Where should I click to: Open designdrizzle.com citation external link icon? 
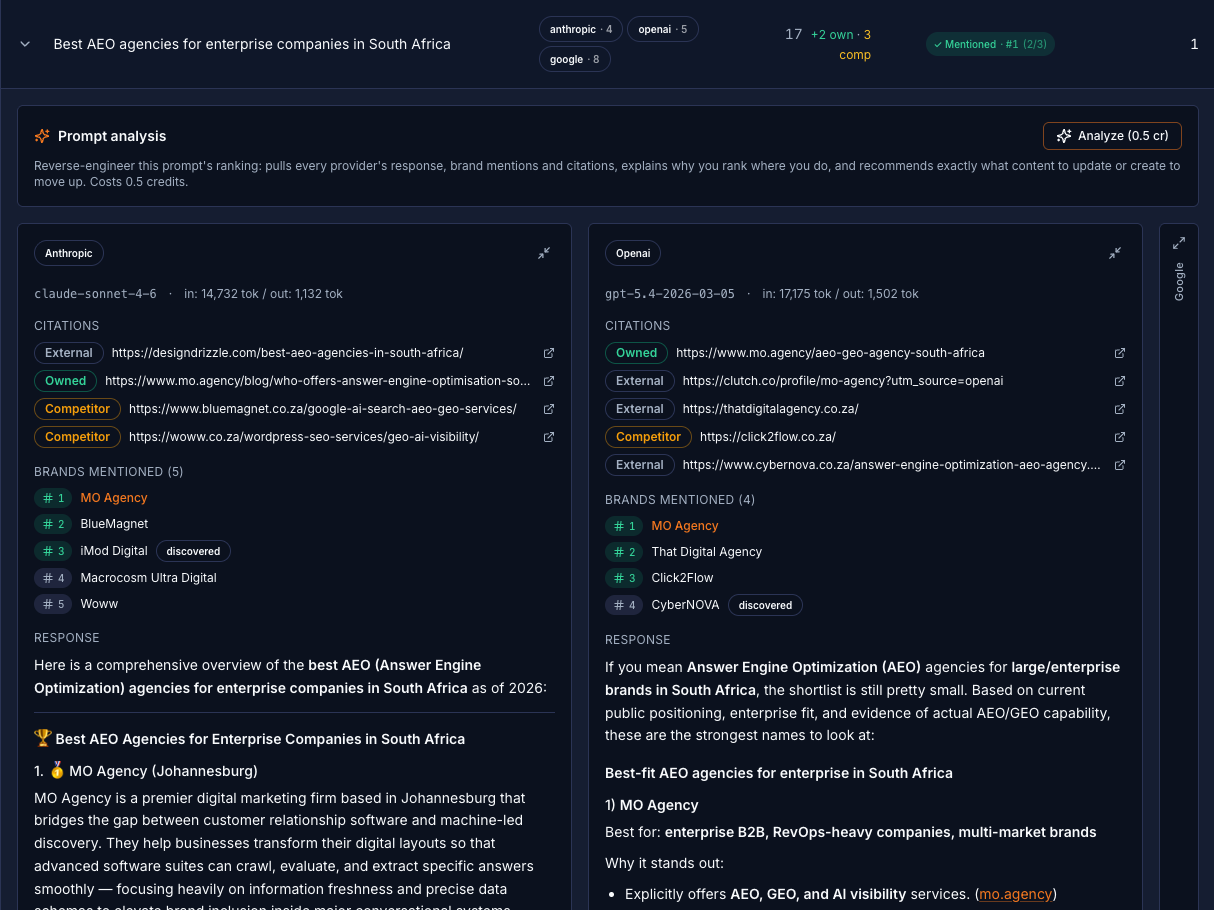(x=548, y=353)
